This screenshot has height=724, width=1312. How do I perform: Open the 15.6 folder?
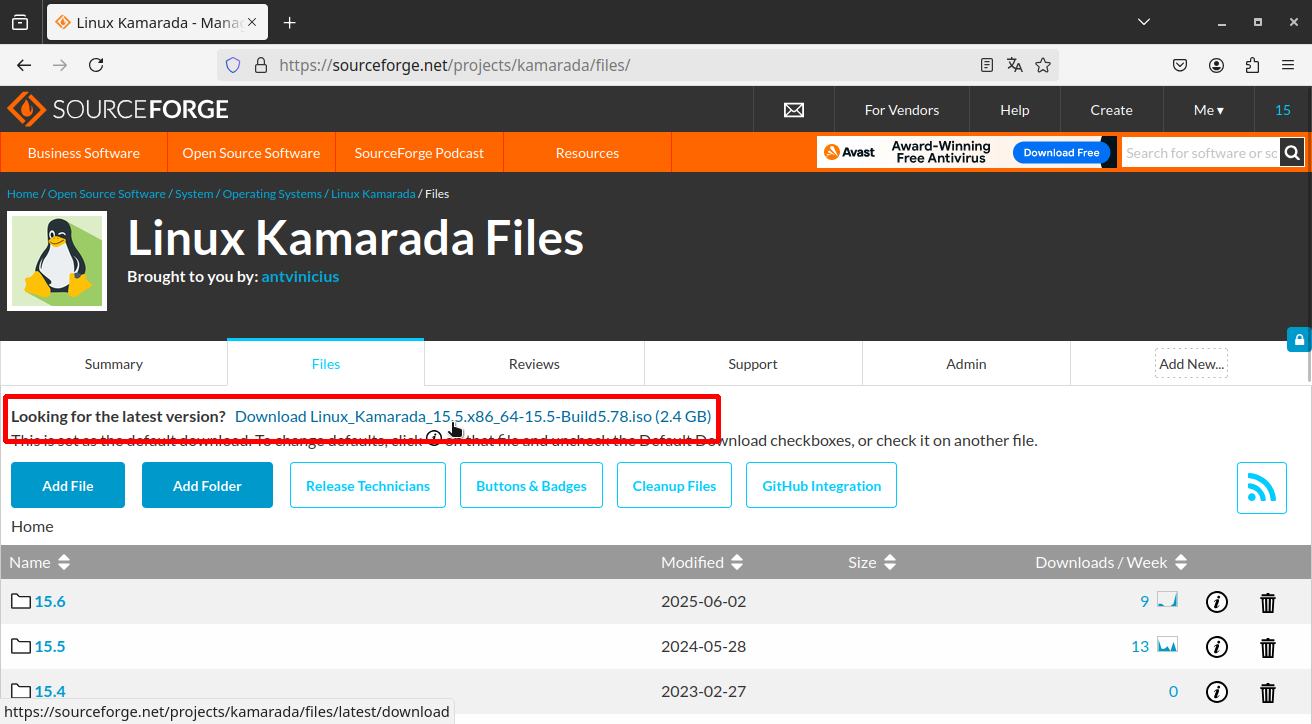[x=50, y=601]
